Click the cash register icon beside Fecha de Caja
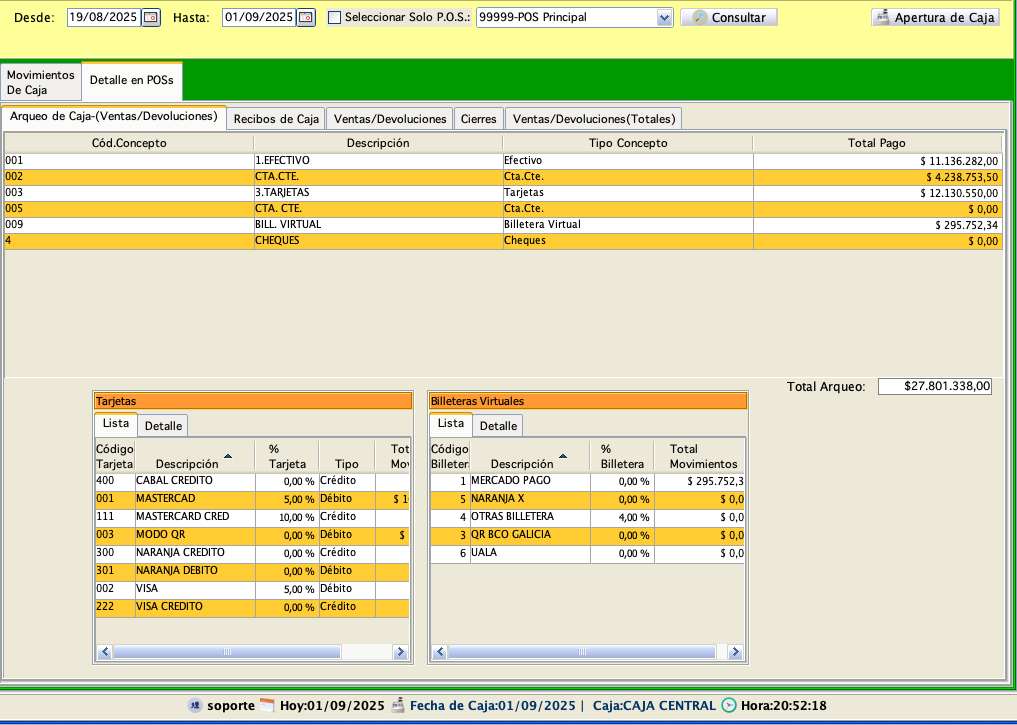 (397, 705)
